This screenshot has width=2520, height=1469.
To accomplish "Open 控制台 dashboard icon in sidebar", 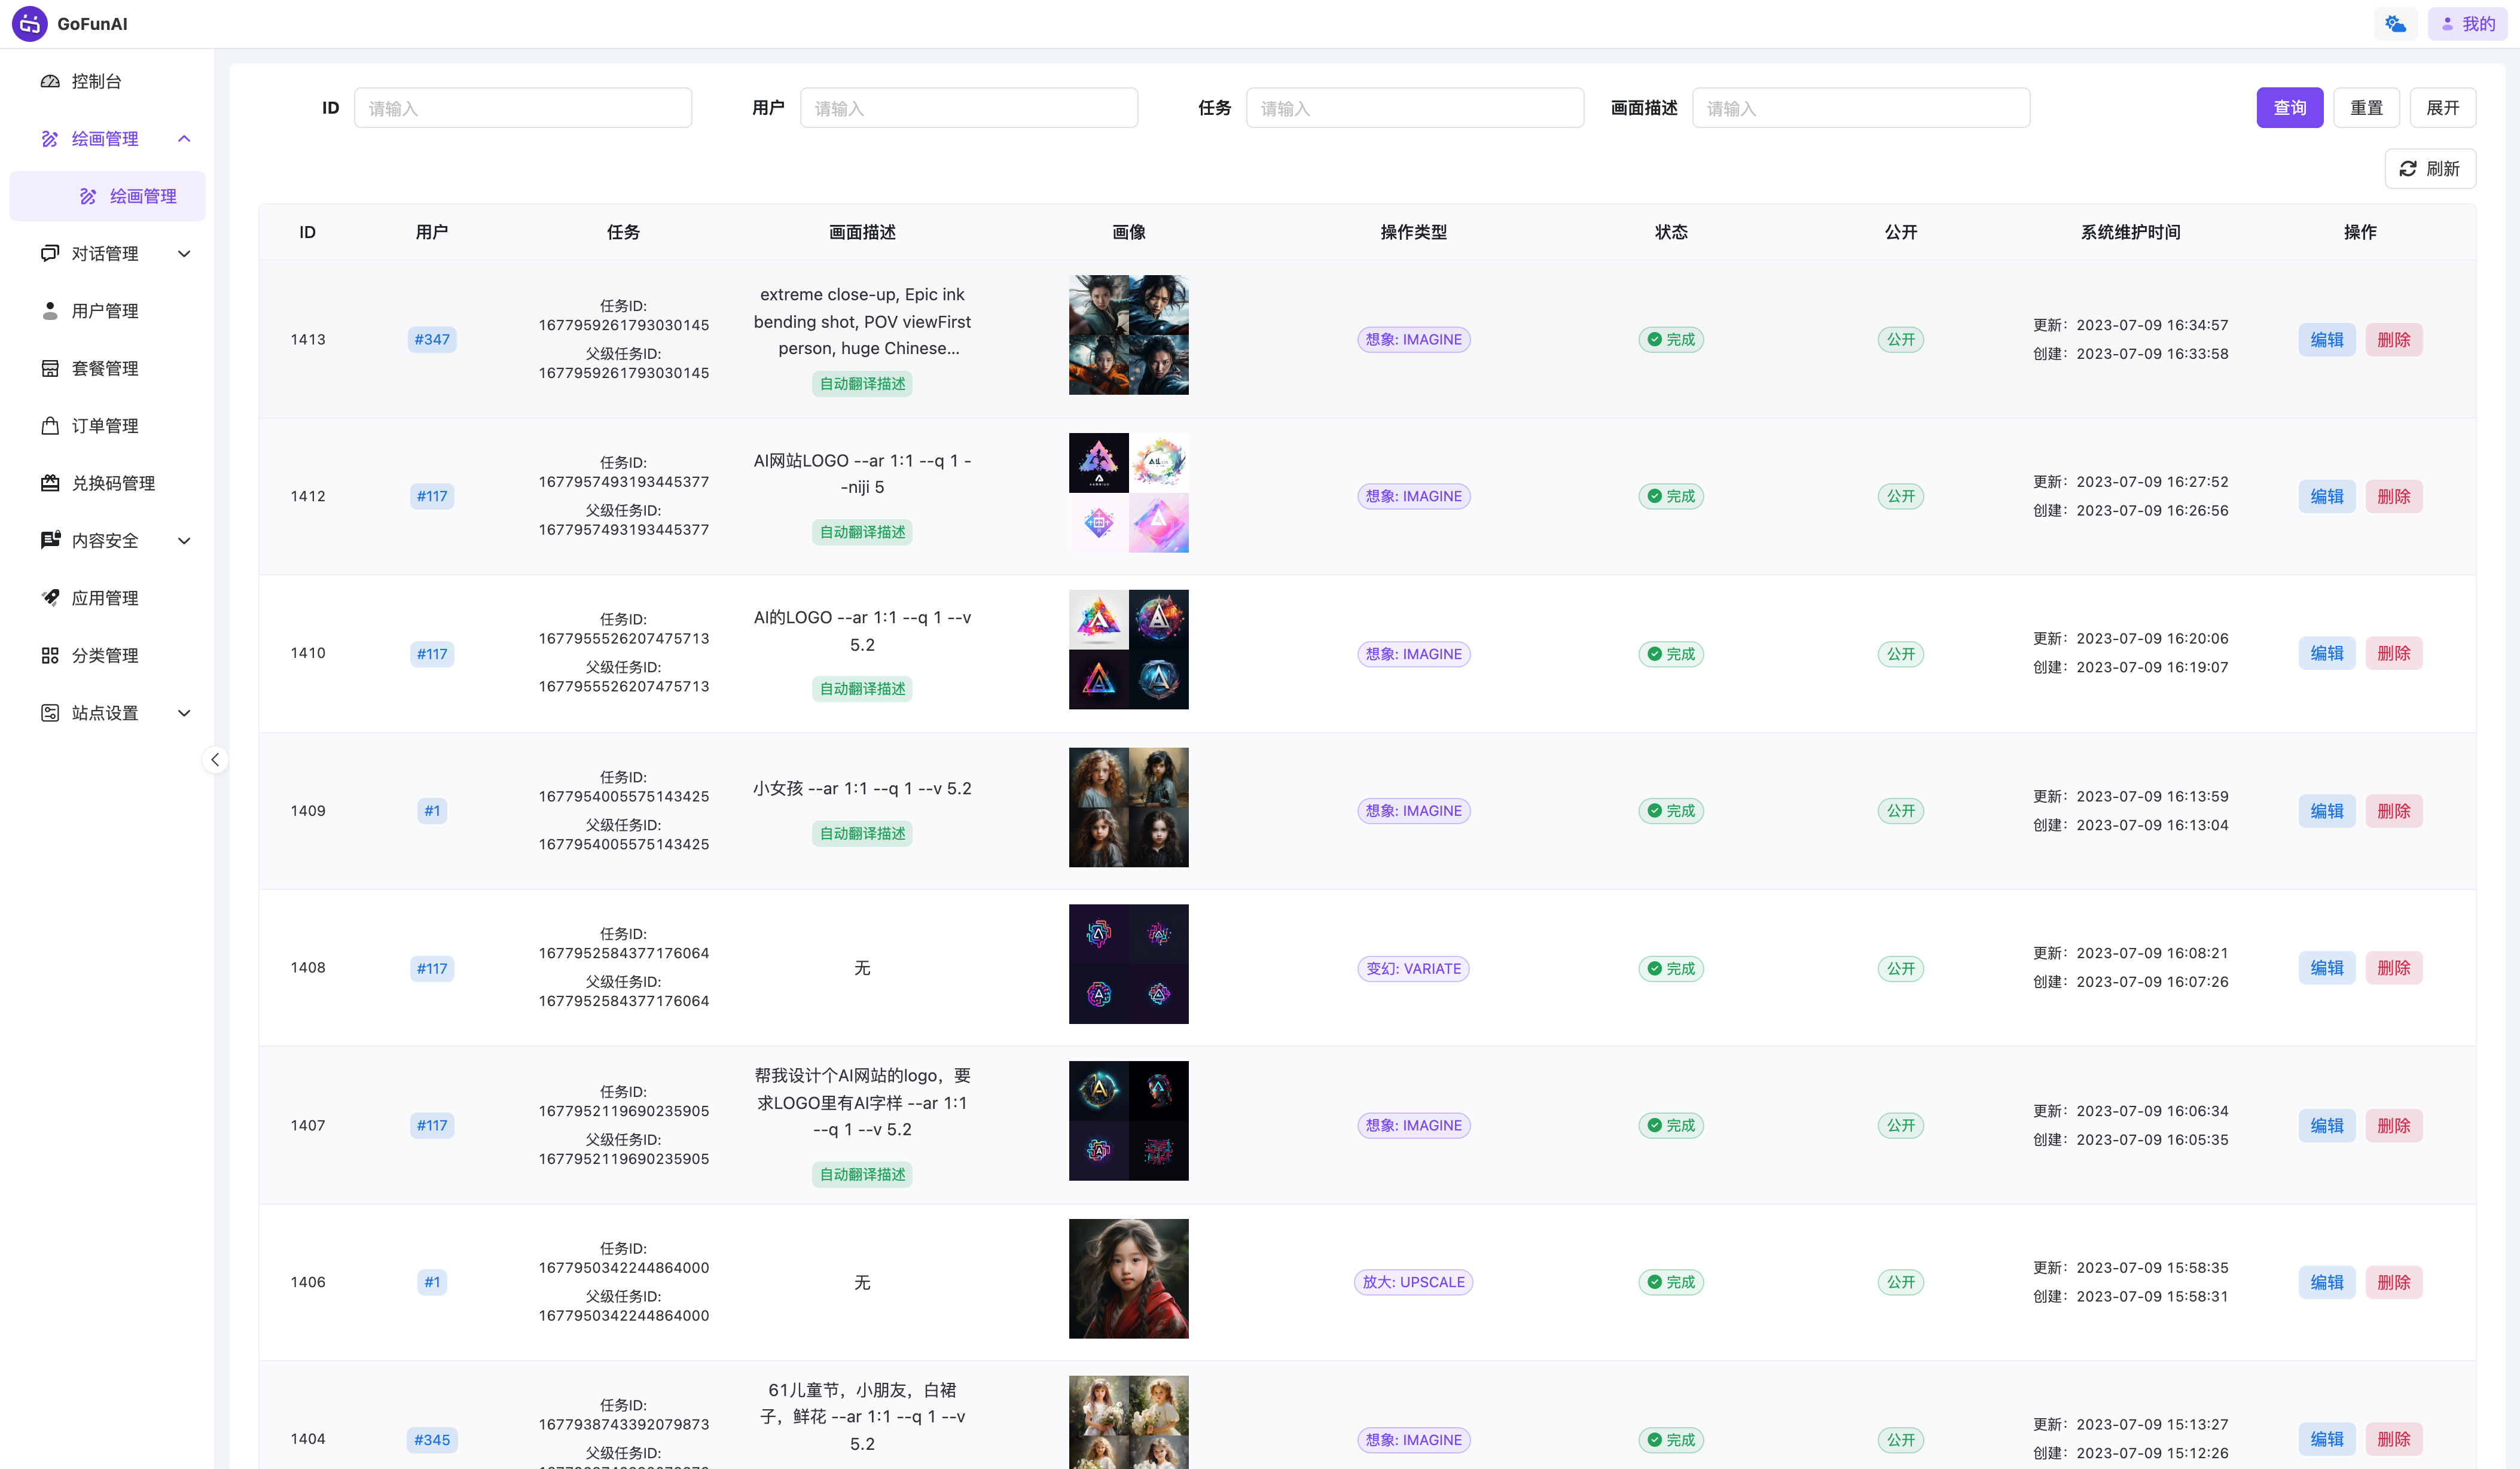I will (50, 81).
